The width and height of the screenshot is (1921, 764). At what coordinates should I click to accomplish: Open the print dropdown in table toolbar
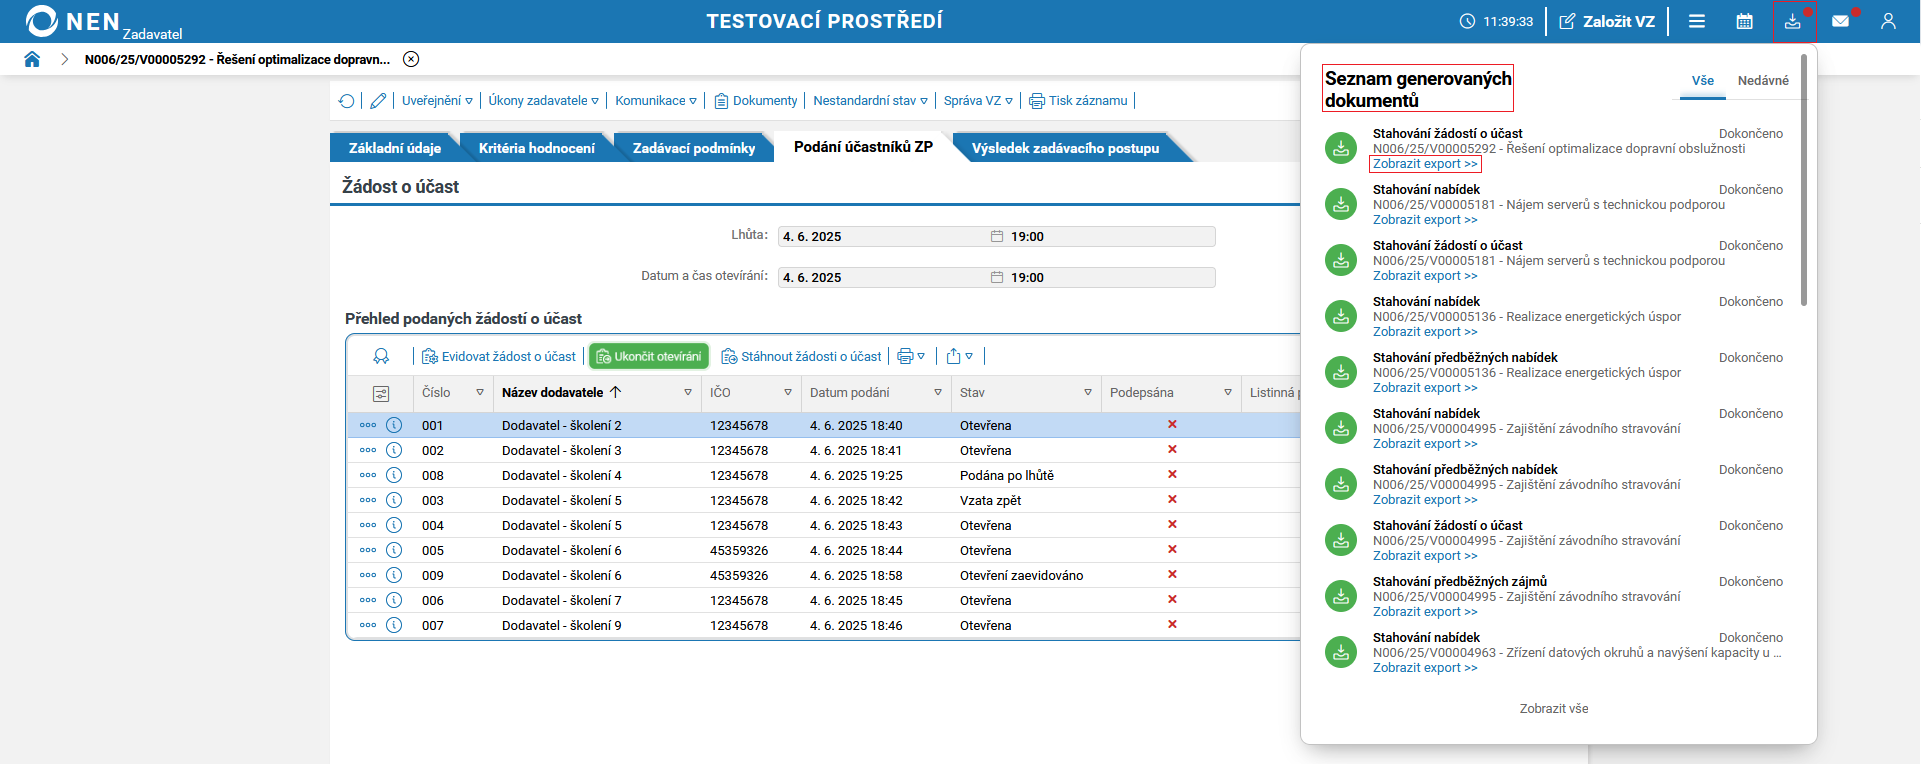point(911,357)
